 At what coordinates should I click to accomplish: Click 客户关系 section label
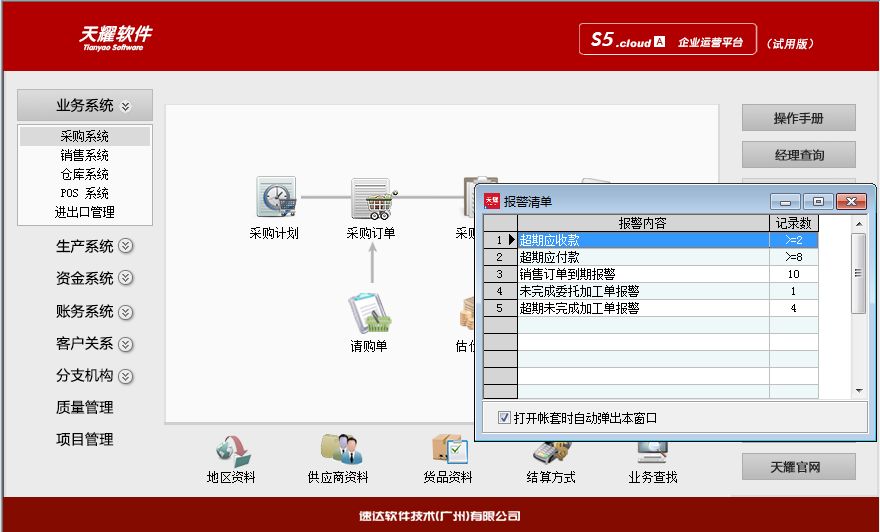pos(85,344)
